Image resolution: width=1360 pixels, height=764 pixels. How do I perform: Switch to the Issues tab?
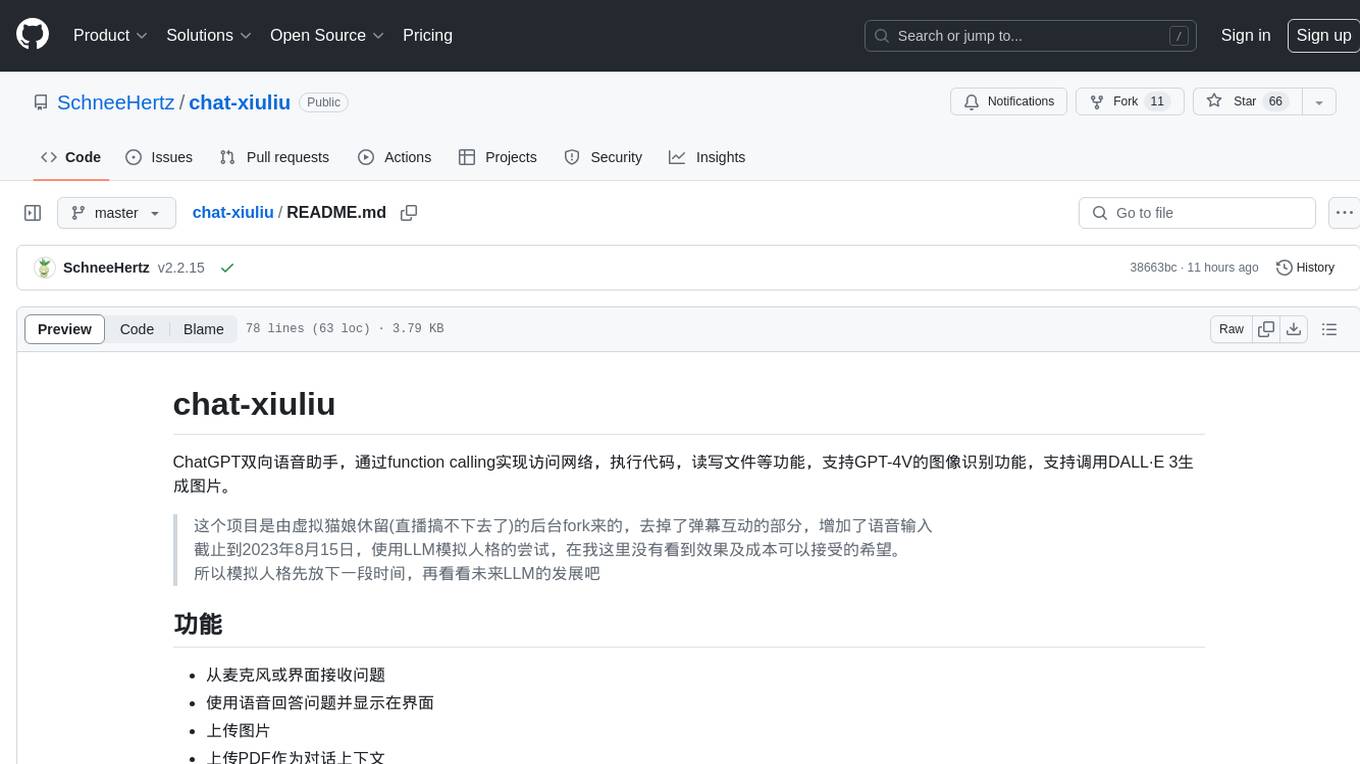click(x=159, y=157)
